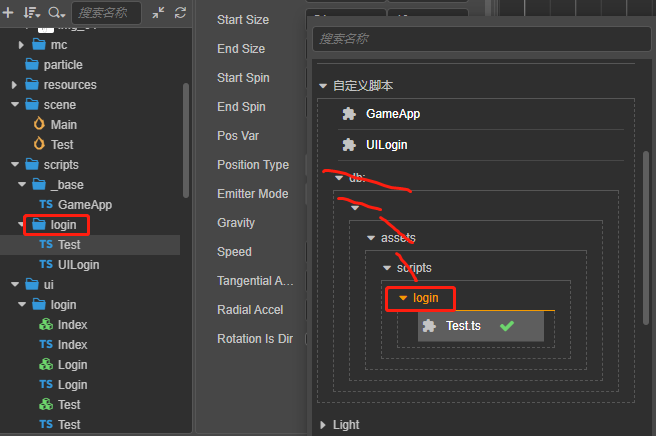
Task: Open the sort order menu icon
Action: (x=31, y=13)
